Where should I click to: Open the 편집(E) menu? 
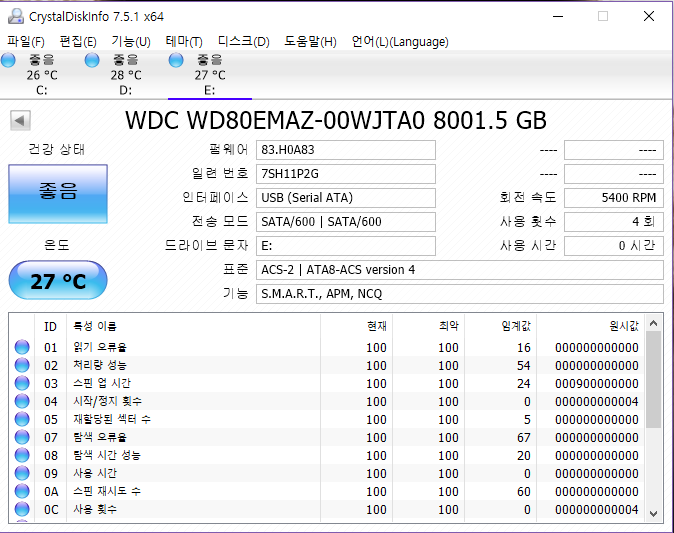click(x=78, y=41)
